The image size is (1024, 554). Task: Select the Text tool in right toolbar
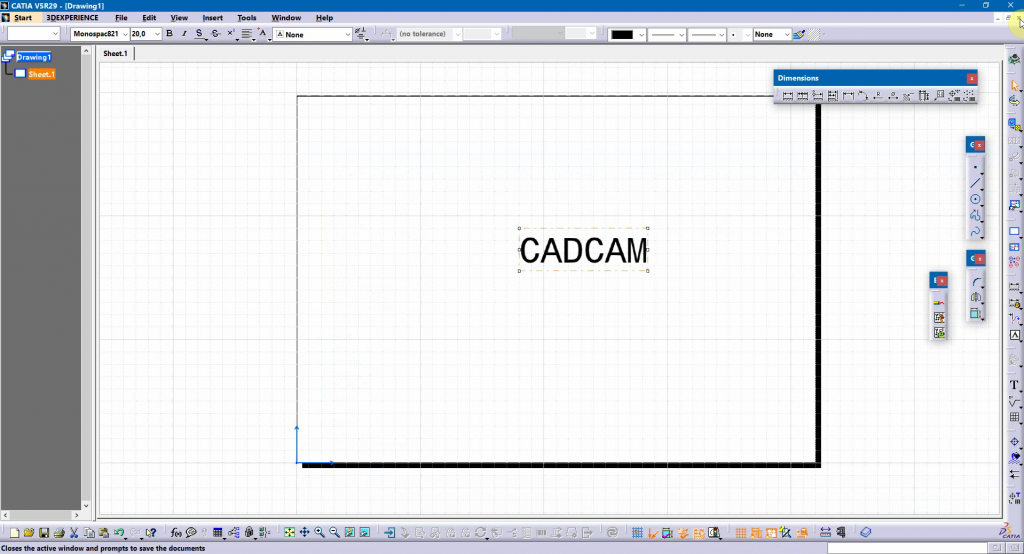1014,385
